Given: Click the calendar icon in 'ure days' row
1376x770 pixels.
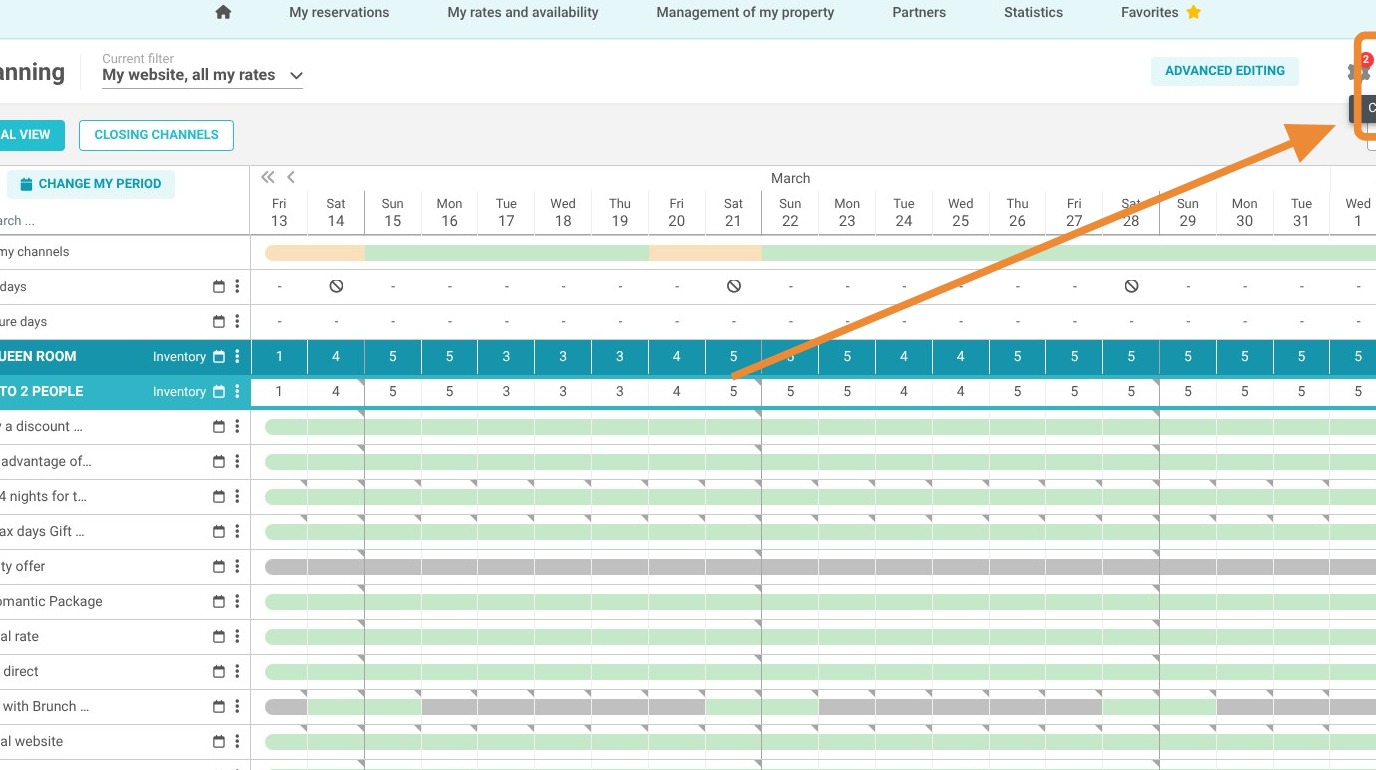Looking at the screenshot, I should pyautogui.click(x=219, y=322).
